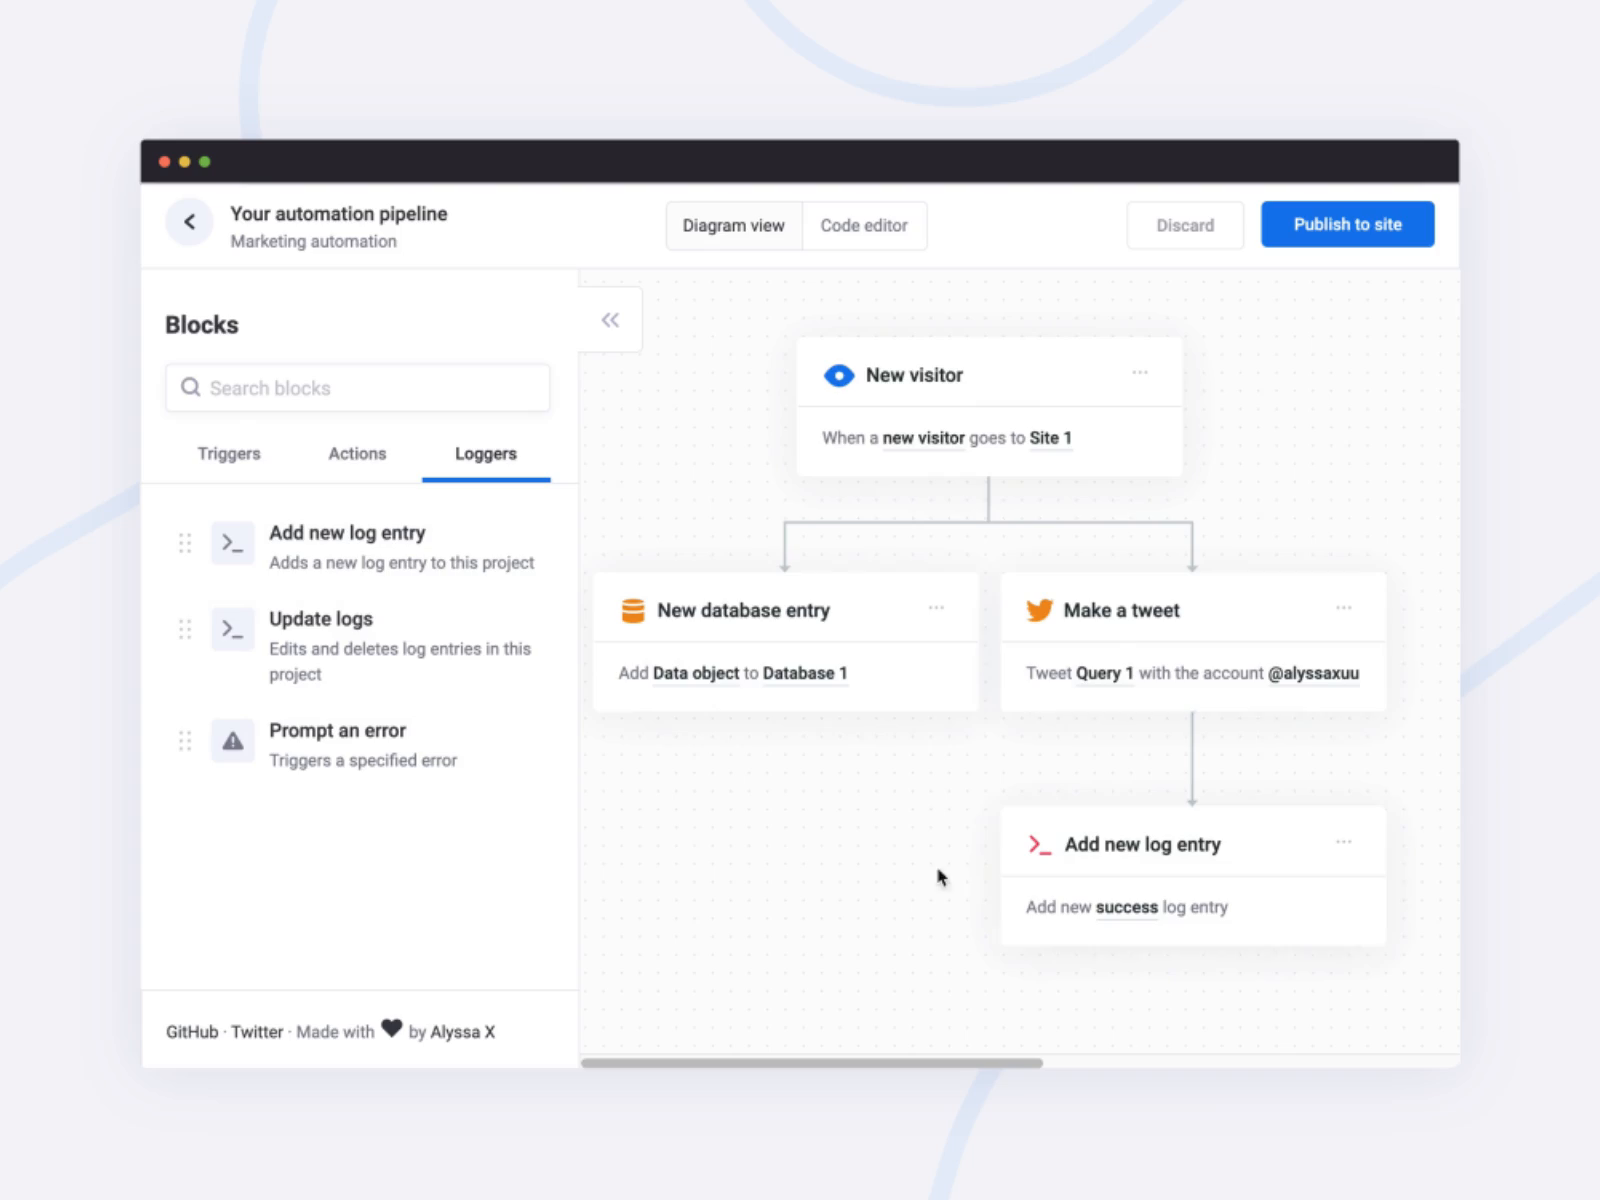Select the New visitor eye icon
Viewport: 1600px width, 1200px height.
pos(839,375)
